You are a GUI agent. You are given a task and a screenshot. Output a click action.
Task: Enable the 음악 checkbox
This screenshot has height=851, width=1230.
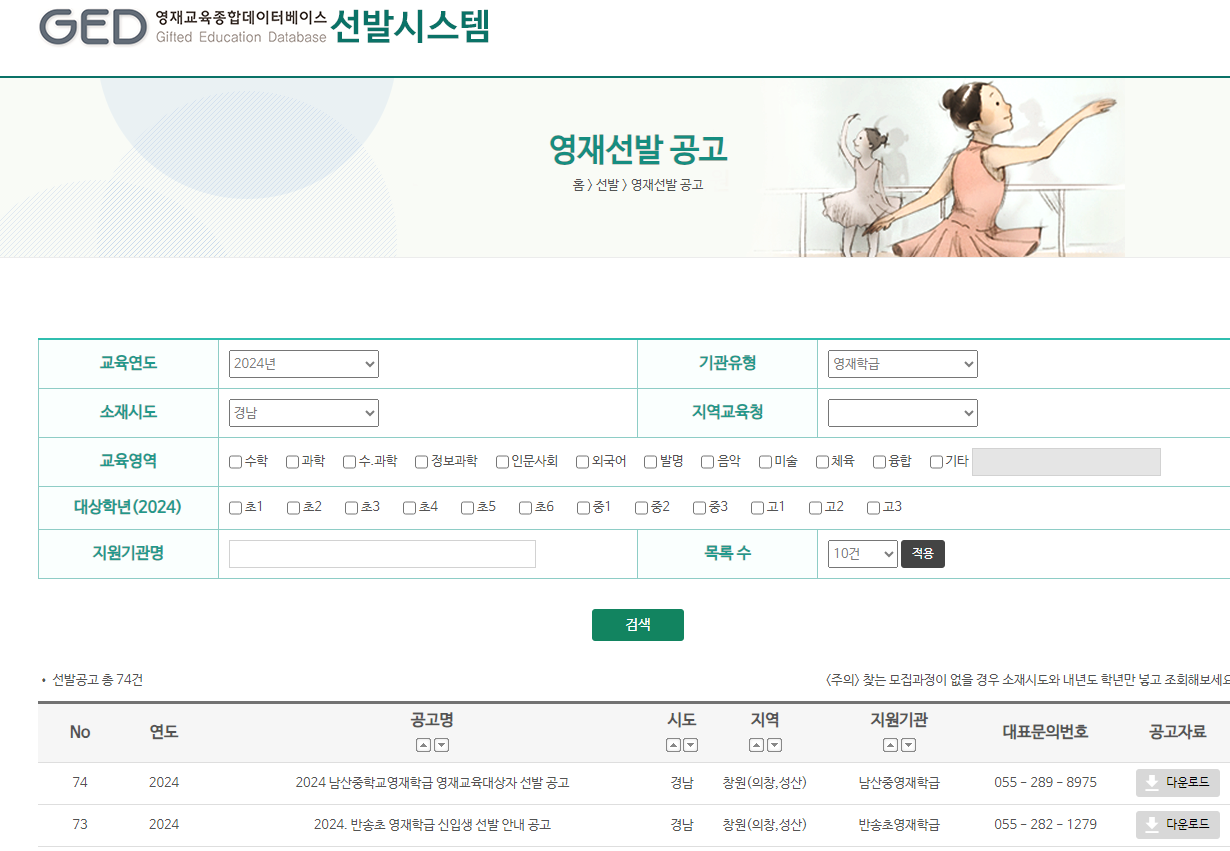[708, 462]
